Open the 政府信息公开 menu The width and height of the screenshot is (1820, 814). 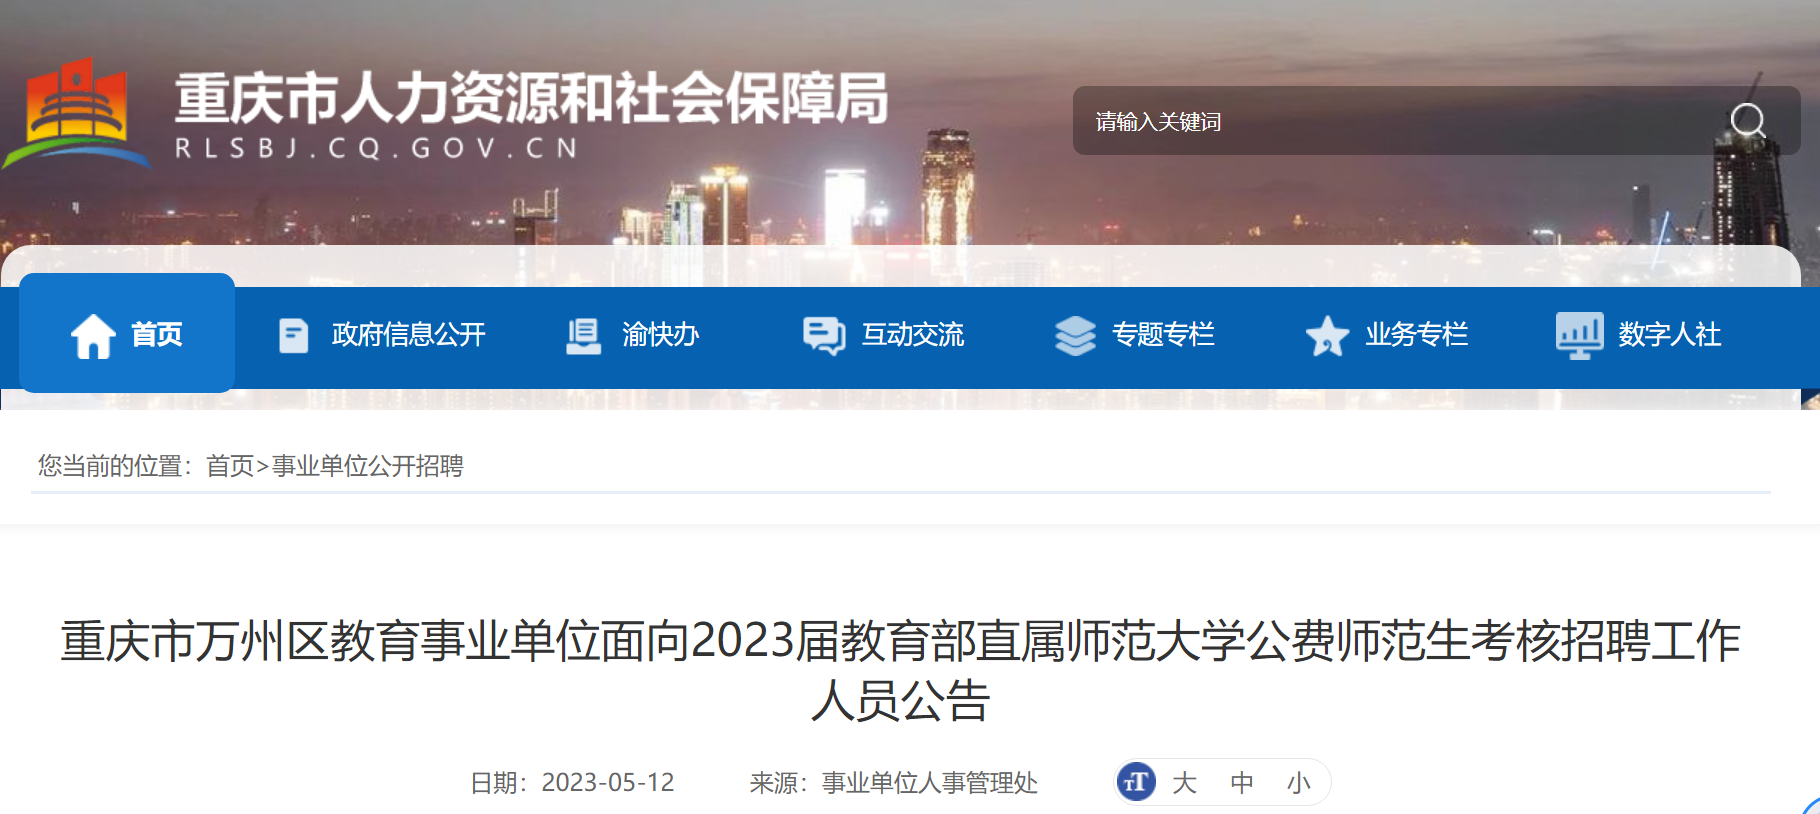[x=409, y=335]
